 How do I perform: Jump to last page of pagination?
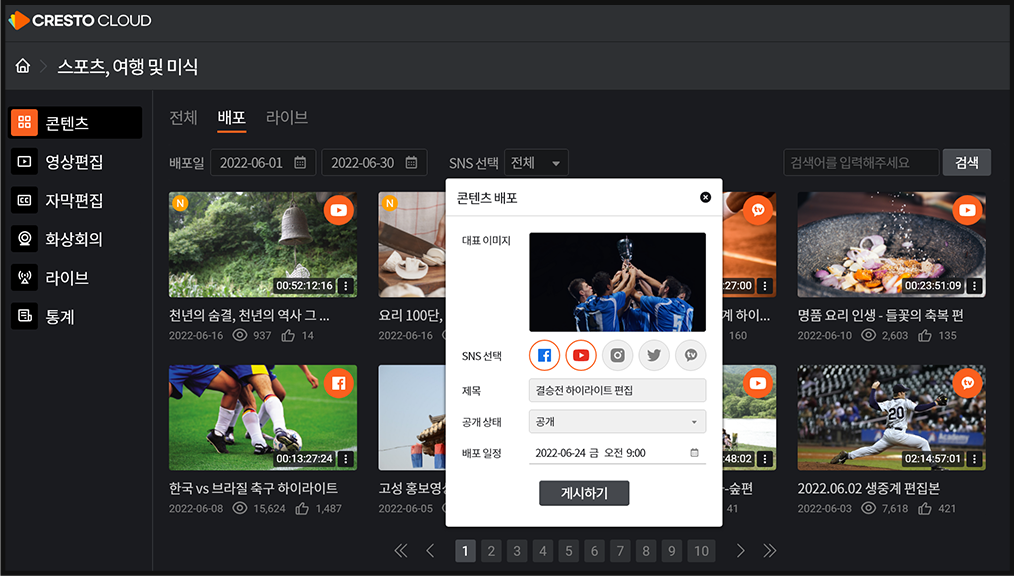click(770, 551)
